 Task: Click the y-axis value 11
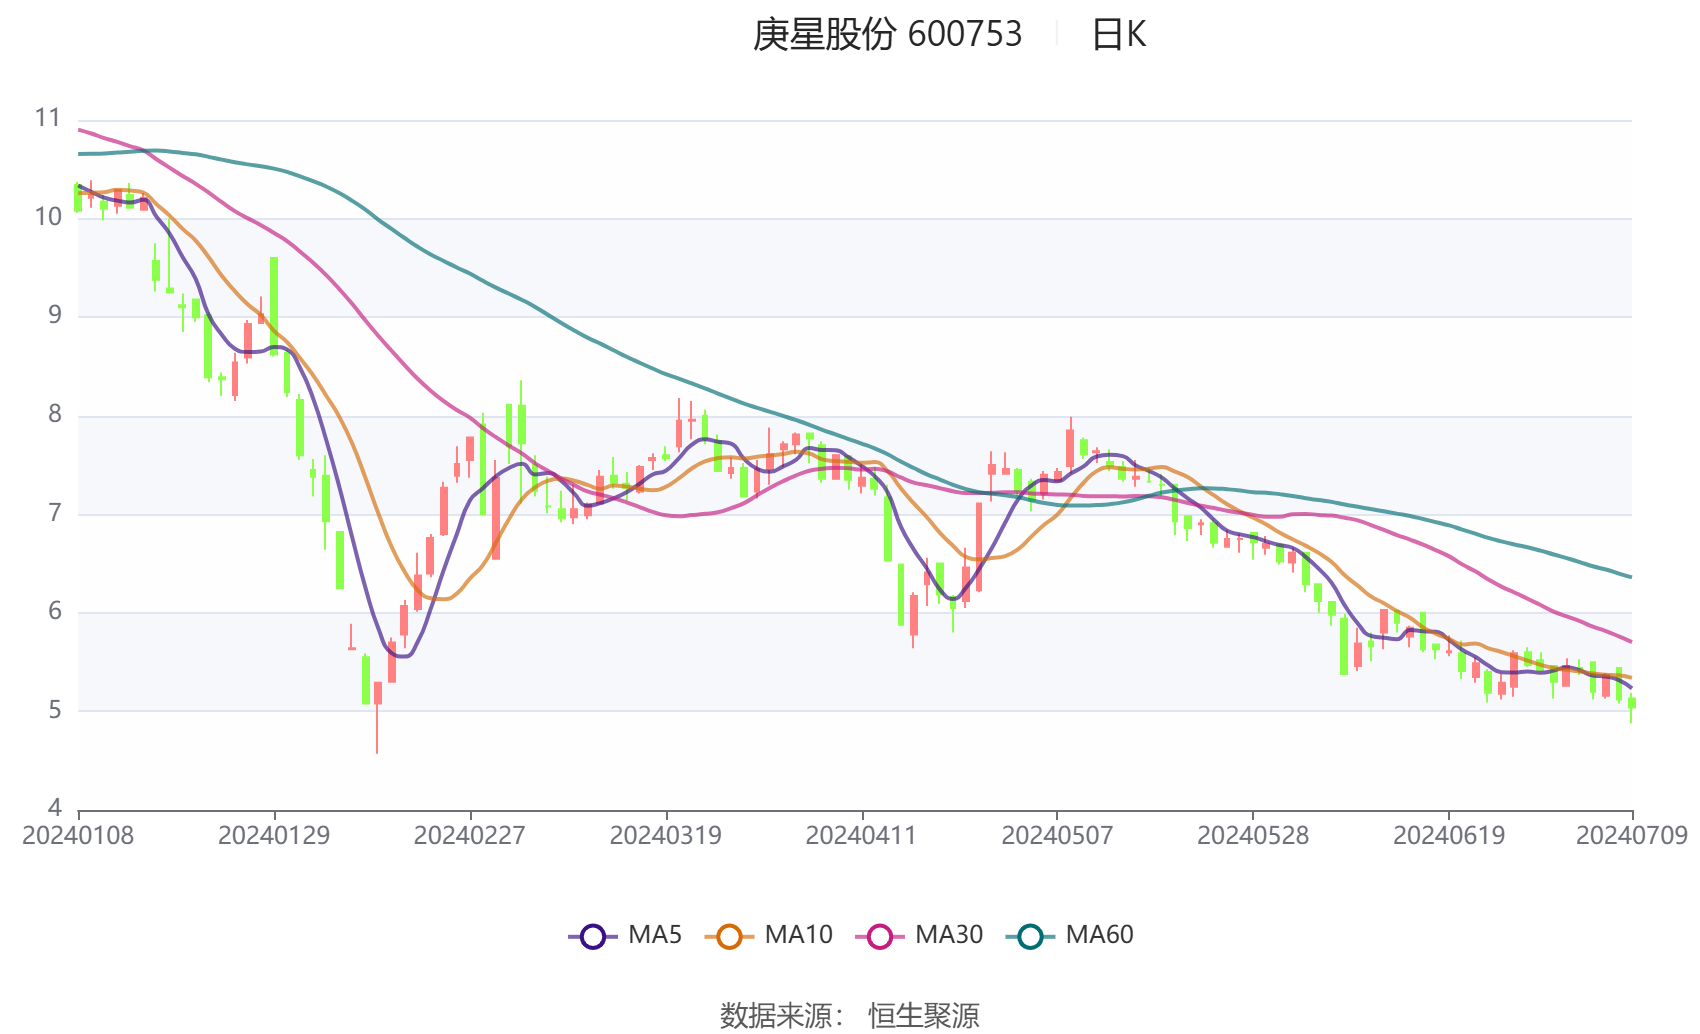click(x=48, y=118)
